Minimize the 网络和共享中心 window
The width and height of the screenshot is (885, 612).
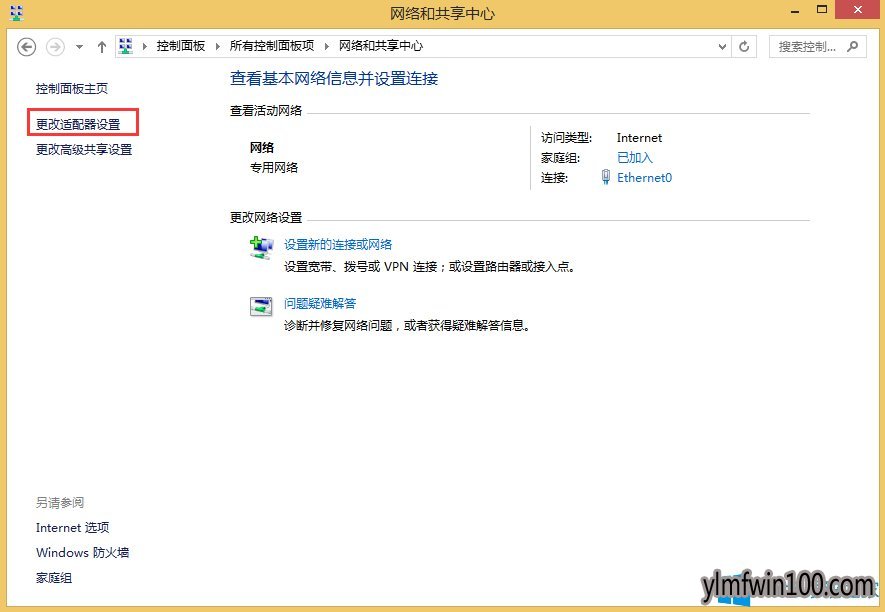pos(796,11)
